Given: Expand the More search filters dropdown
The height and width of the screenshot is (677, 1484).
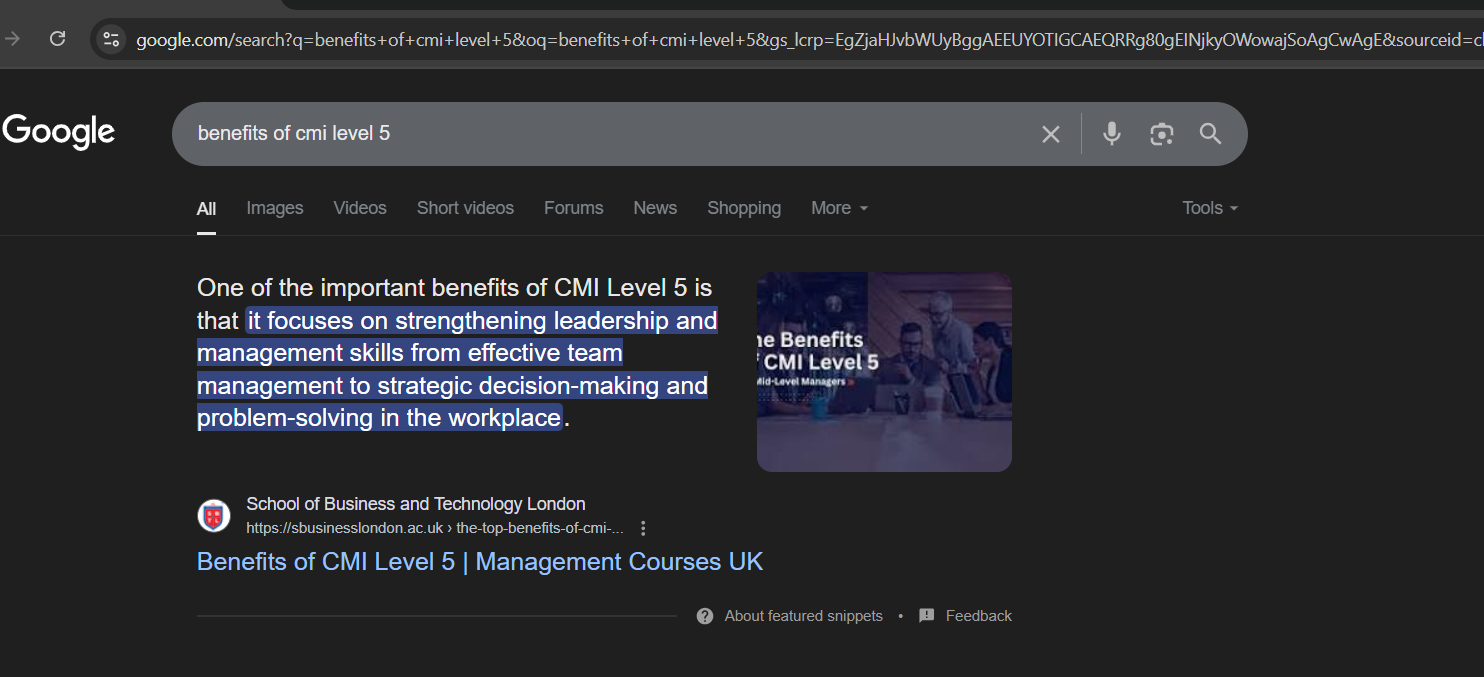Looking at the screenshot, I should coord(839,208).
